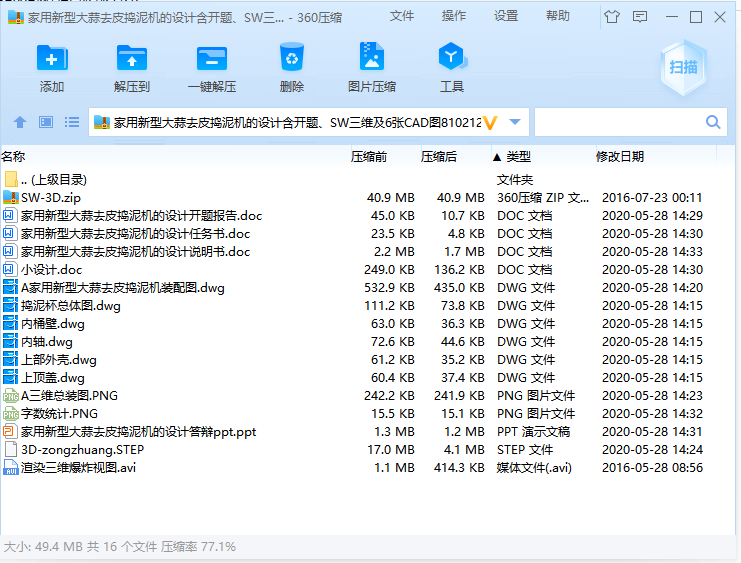Click file name 渲染三维爆炸视图.avi
This screenshot has width=741, height=563.
(78, 467)
